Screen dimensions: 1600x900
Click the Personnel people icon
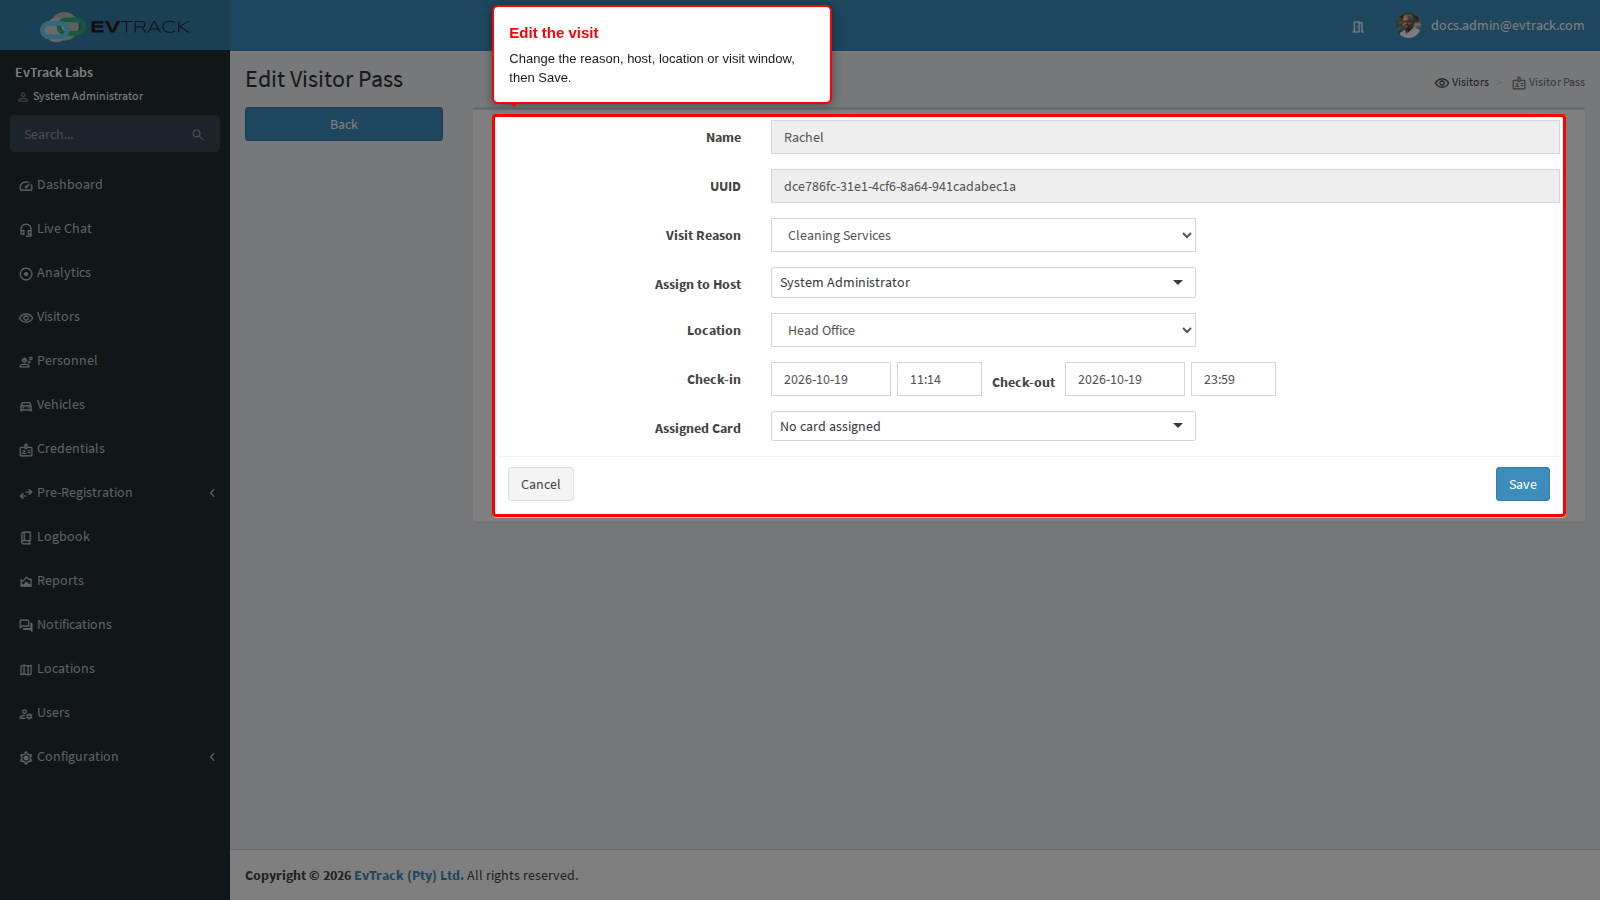pos(26,362)
